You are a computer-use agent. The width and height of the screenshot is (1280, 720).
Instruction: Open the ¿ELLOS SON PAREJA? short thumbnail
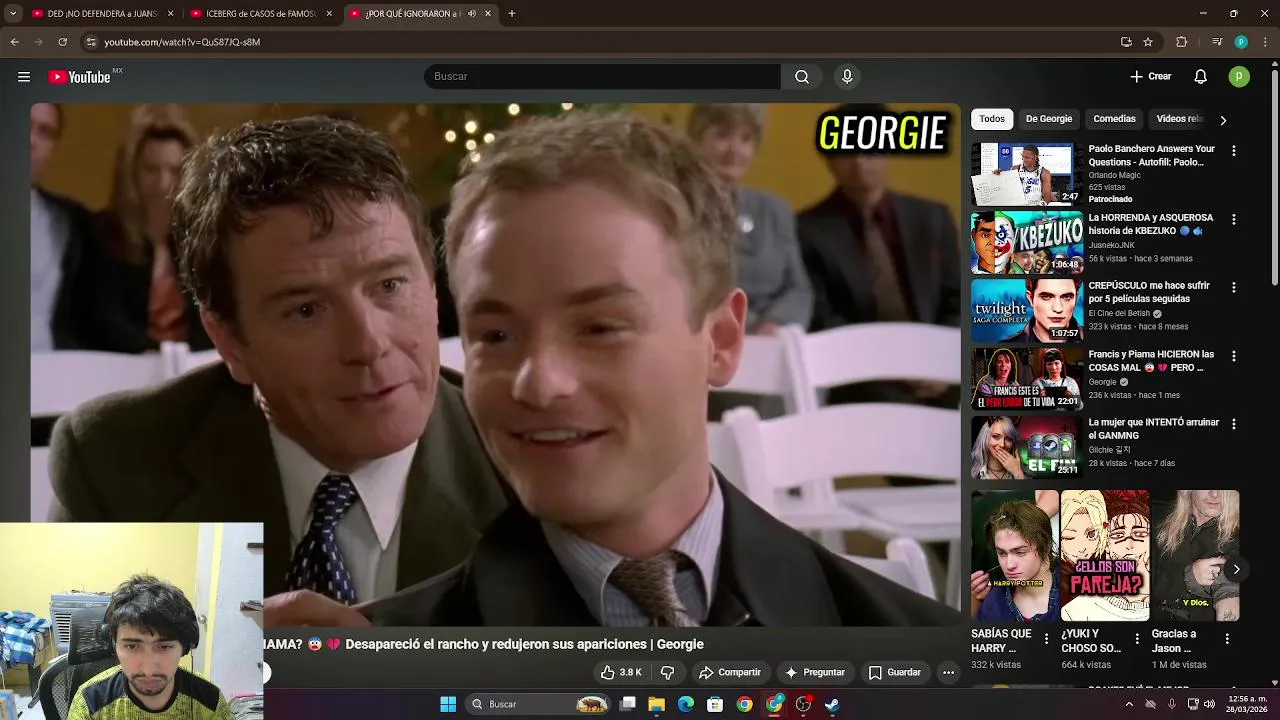tap(1105, 556)
